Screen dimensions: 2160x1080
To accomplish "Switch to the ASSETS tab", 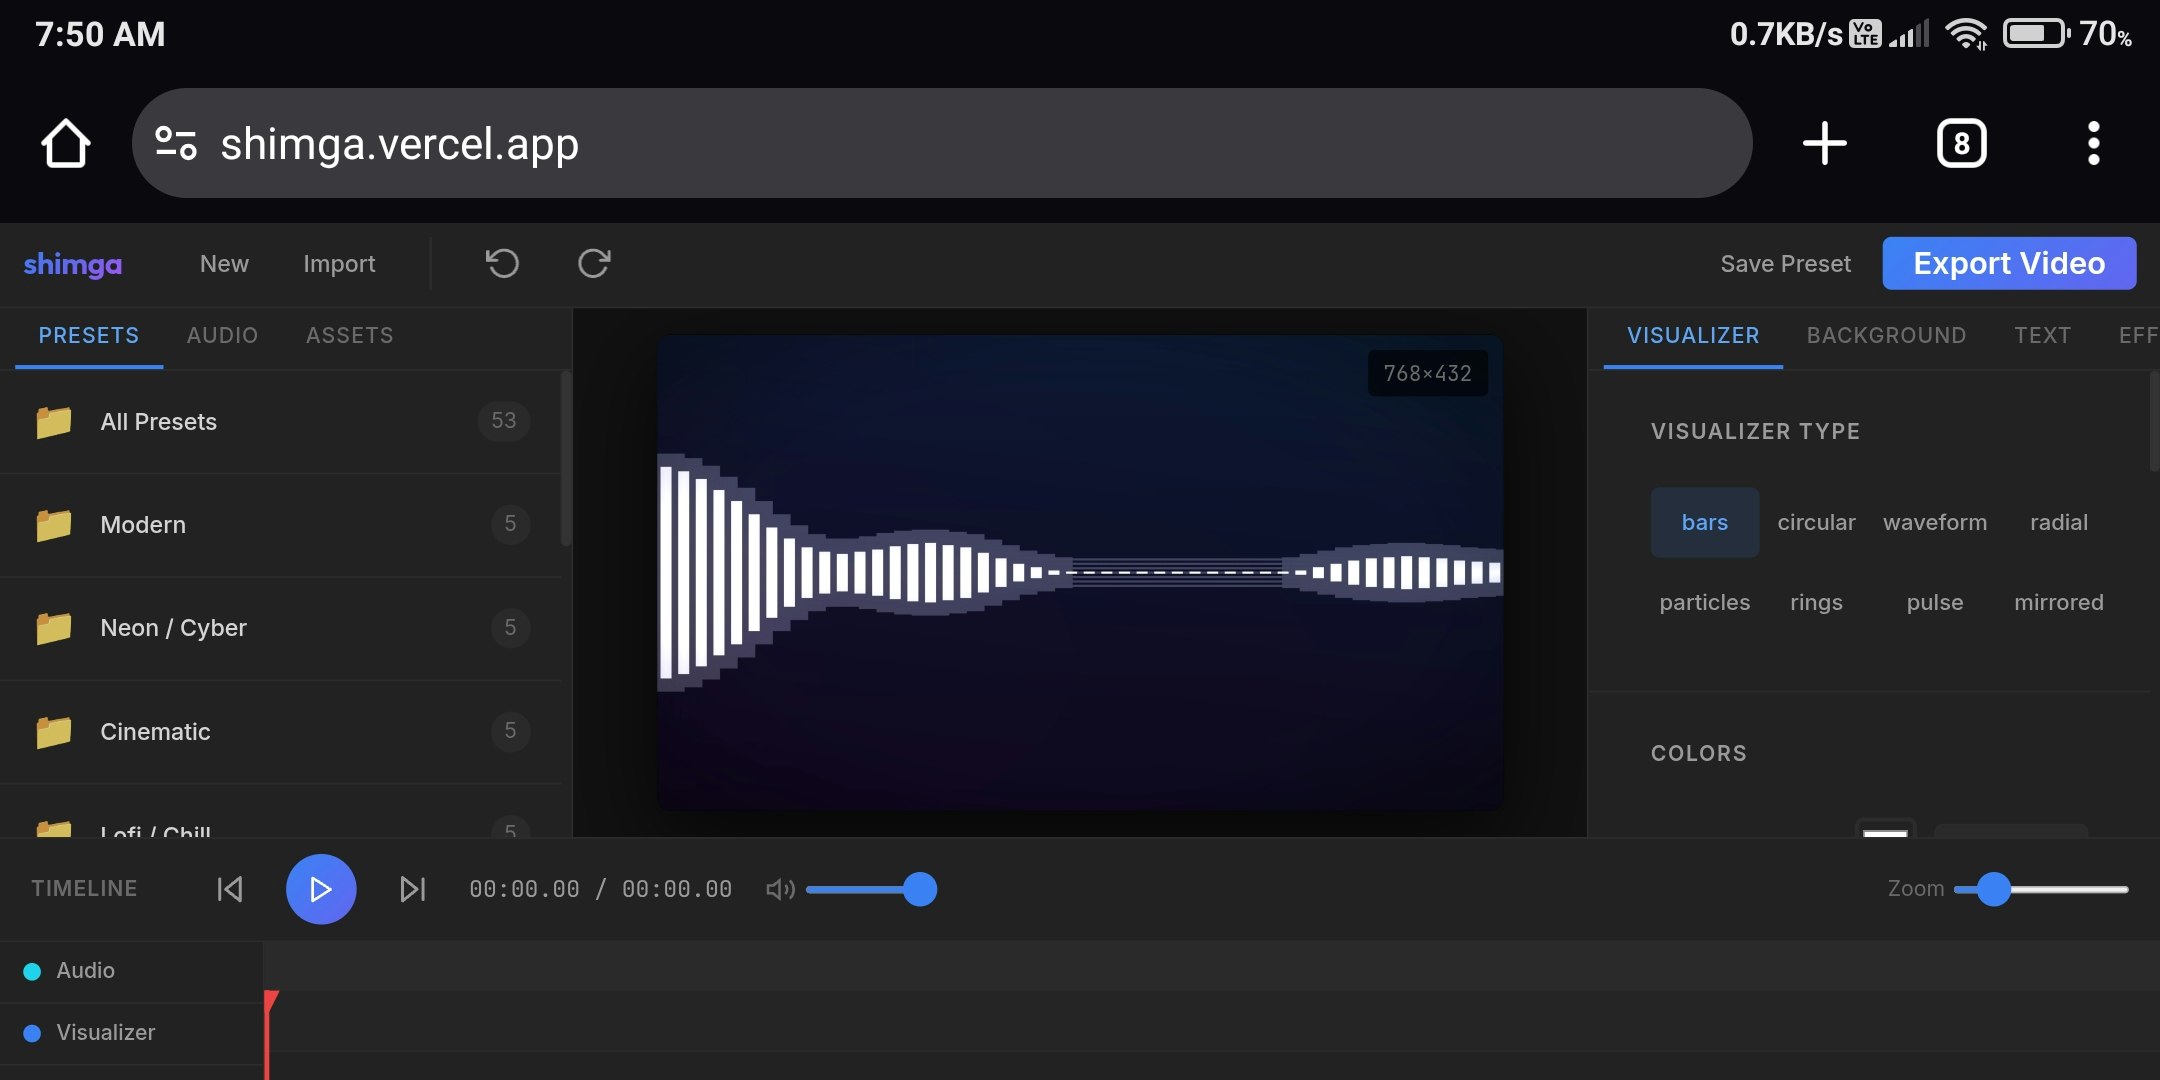I will tap(349, 335).
